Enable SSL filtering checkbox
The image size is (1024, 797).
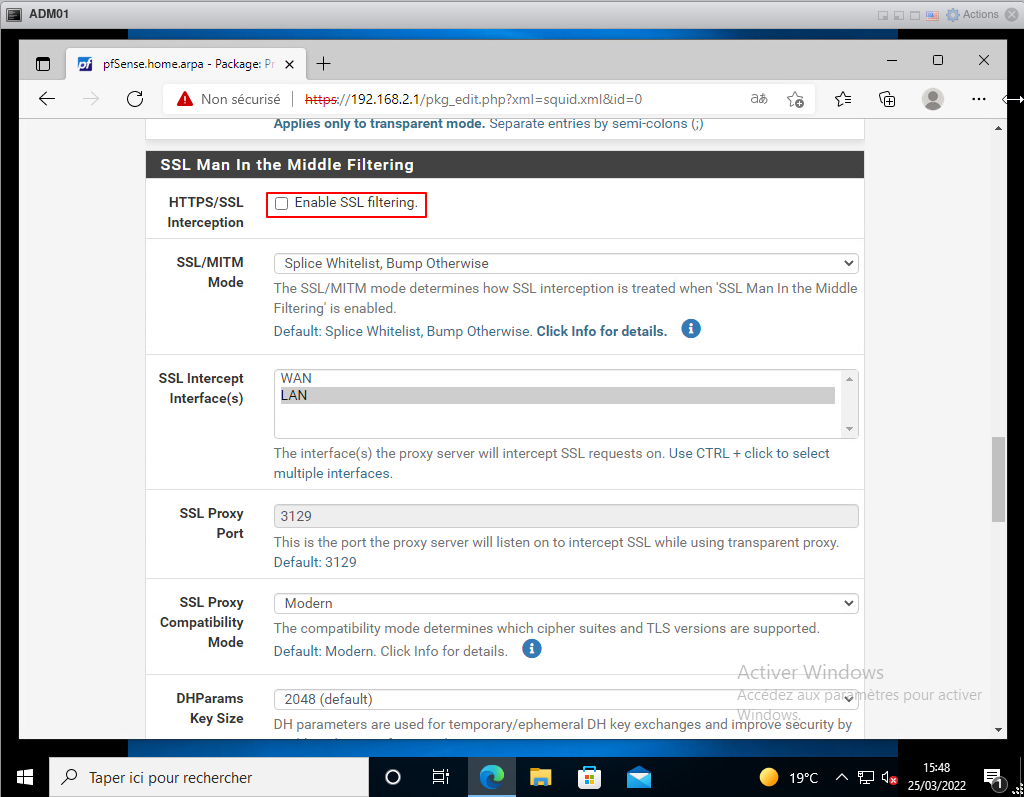(x=282, y=204)
